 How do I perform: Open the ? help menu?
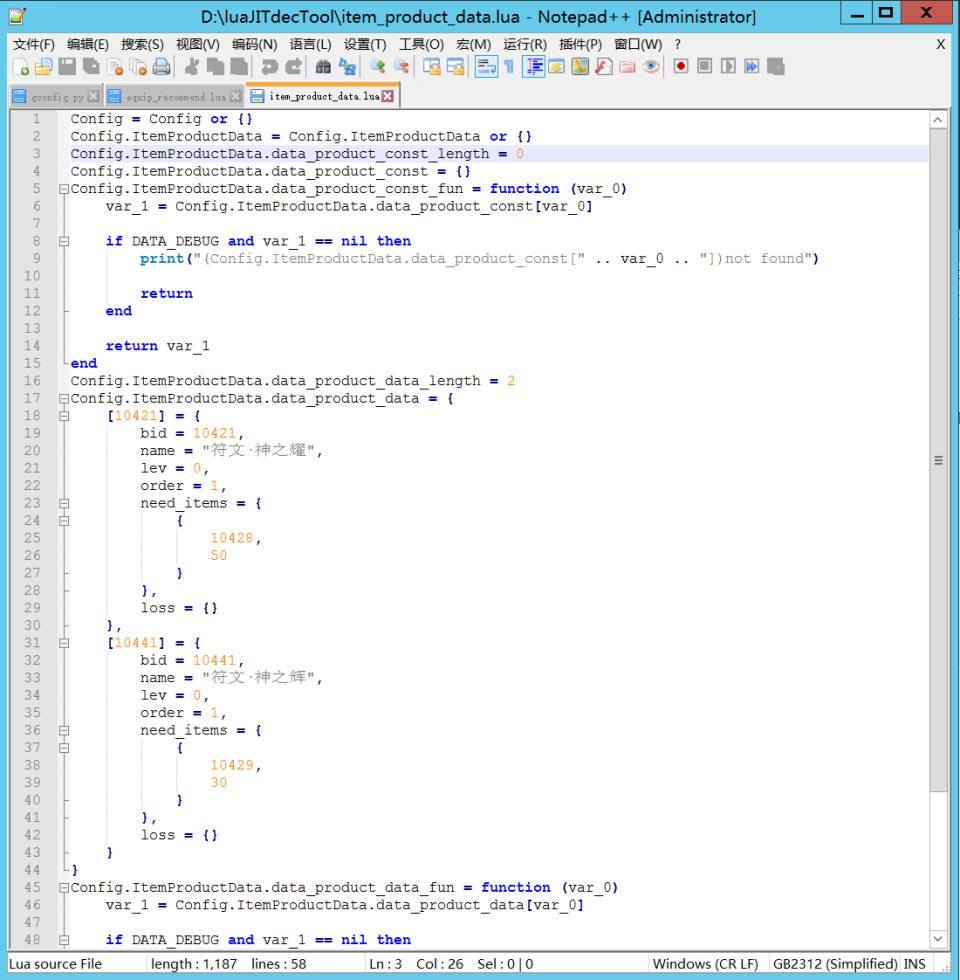(x=678, y=44)
